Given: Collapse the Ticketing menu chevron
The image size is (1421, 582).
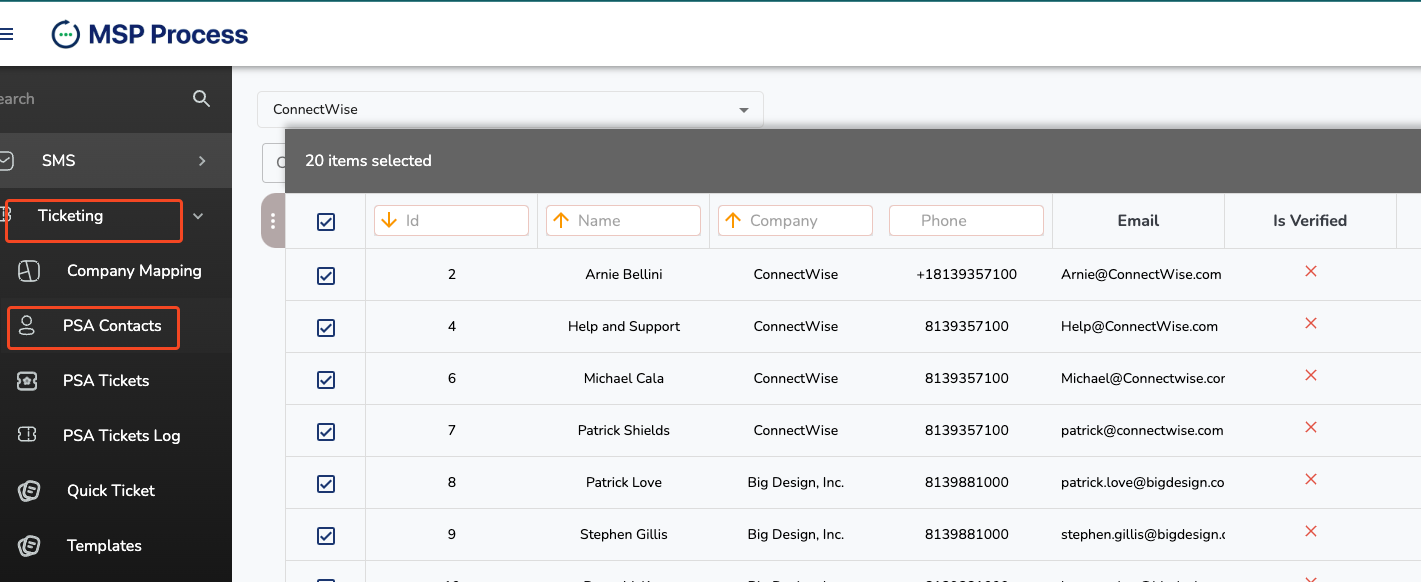Looking at the screenshot, I should (198, 216).
